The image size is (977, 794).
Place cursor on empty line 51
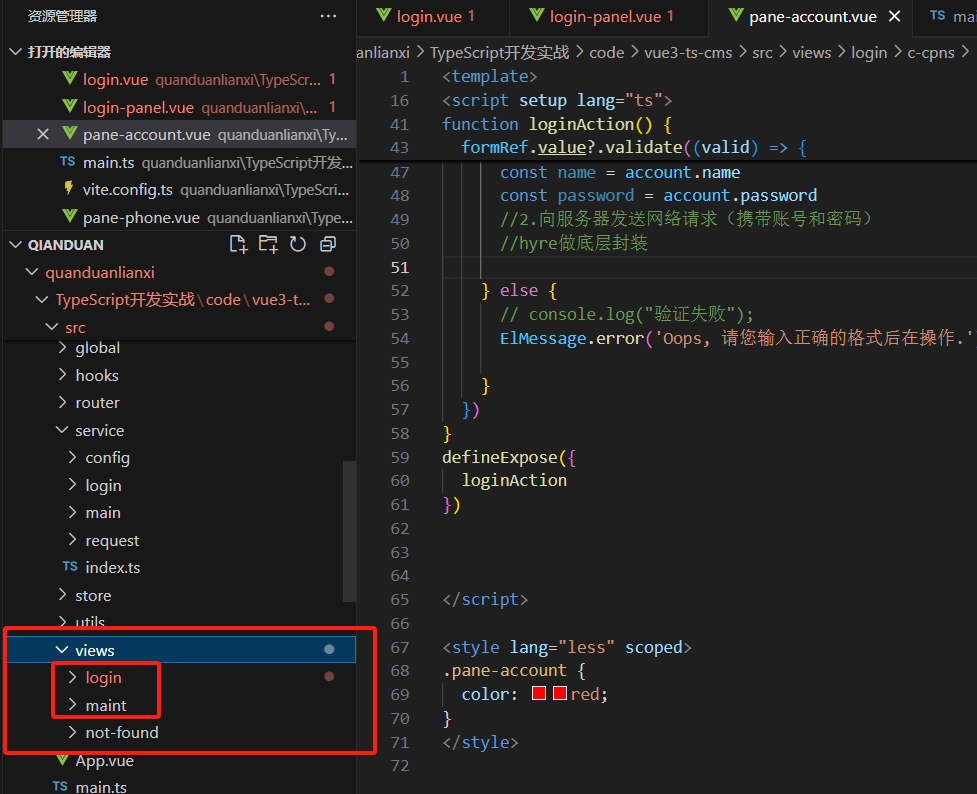point(710,267)
